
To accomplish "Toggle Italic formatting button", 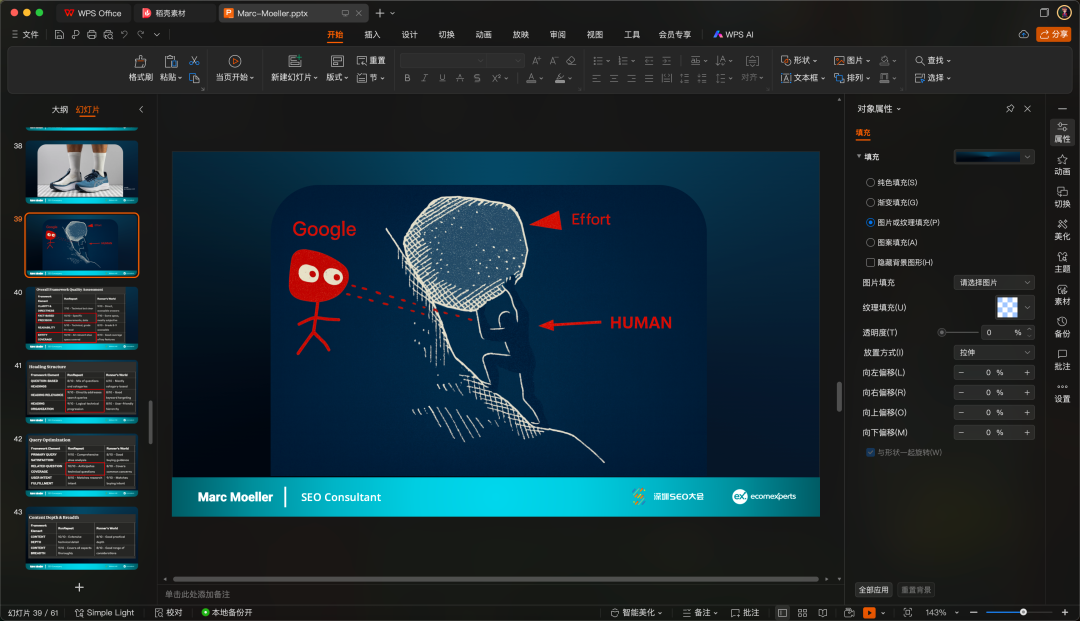I will tap(424, 78).
